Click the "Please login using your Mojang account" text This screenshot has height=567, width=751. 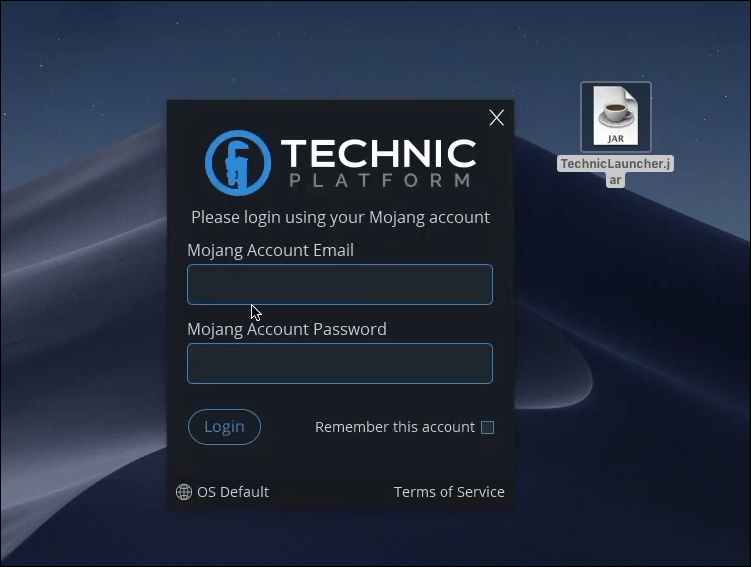pyautogui.click(x=340, y=217)
